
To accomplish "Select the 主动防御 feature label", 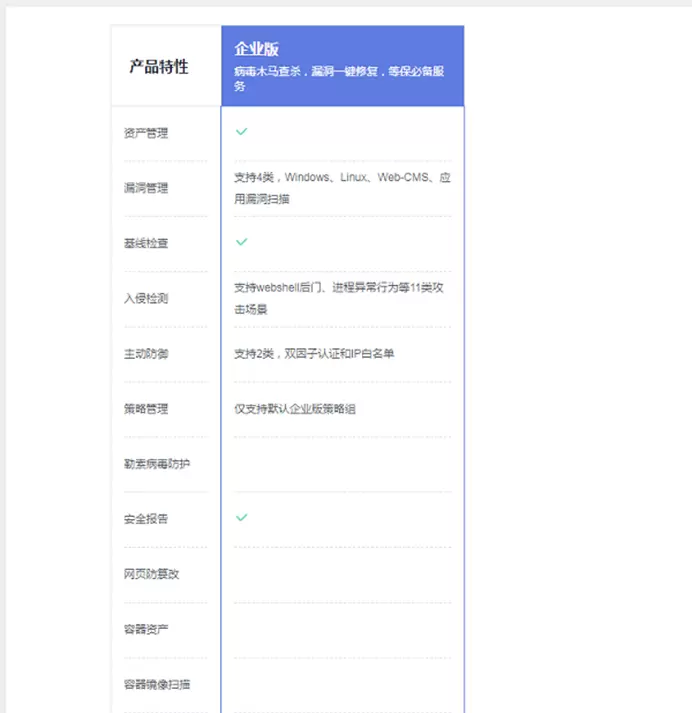I will 146,353.
